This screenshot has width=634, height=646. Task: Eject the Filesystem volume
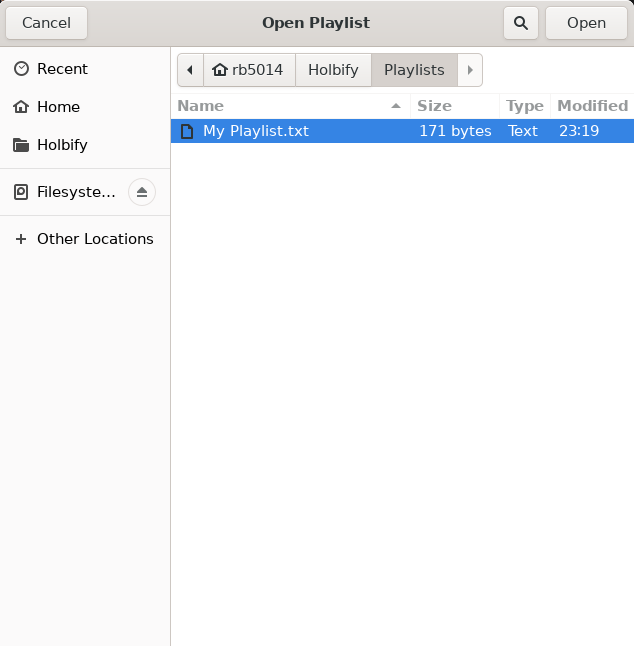[x=142, y=192]
